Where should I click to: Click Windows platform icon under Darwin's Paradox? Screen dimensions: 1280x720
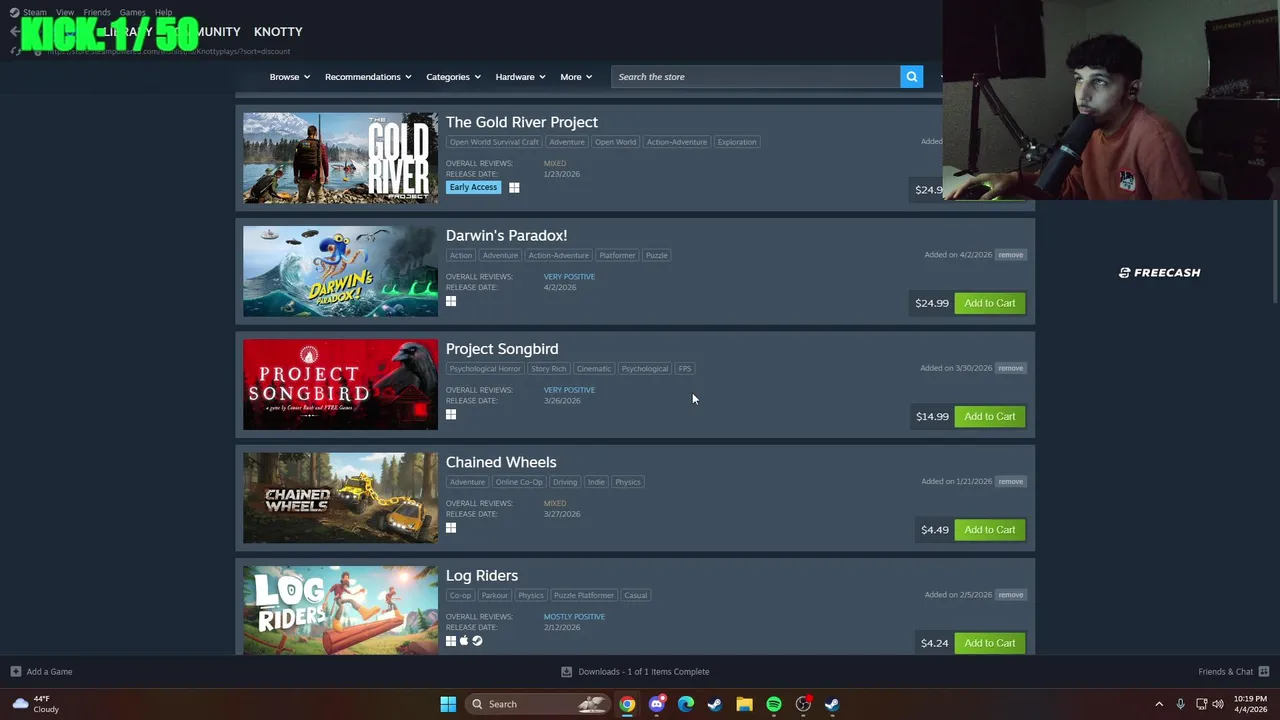click(451, 301)
